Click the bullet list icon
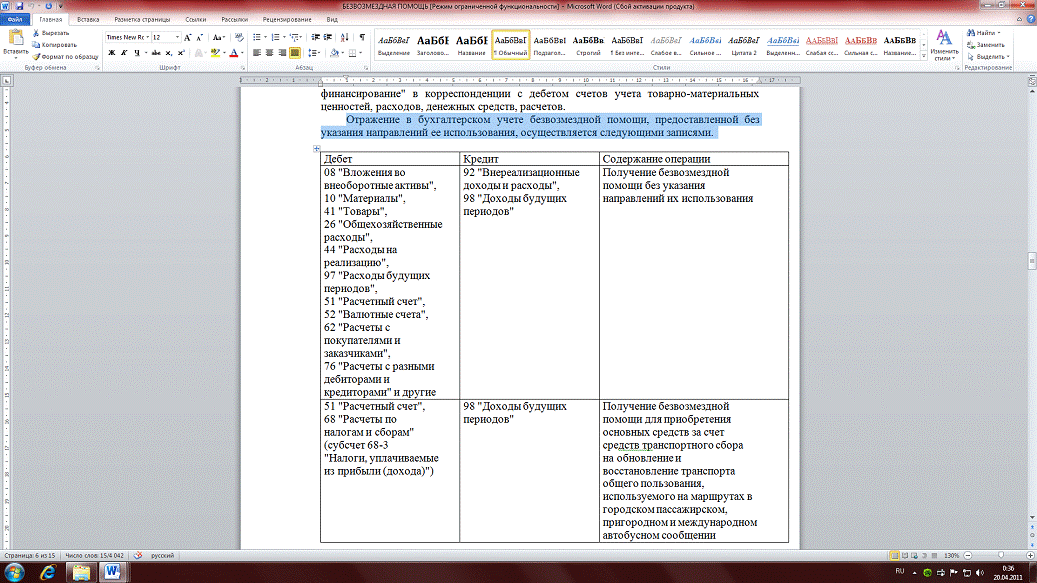Image resolution: width=1037 pixels, height=583 pixels. 256,37
